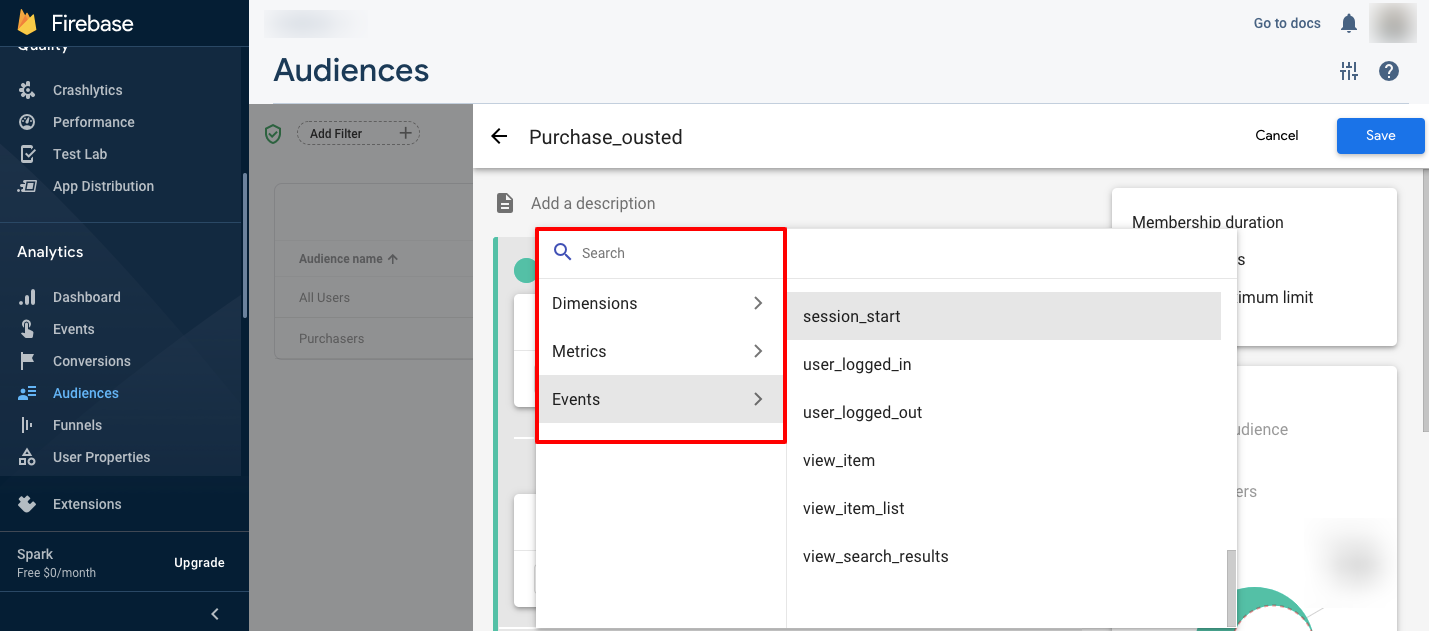Expand the Dimensions category

tap(659, 303)
